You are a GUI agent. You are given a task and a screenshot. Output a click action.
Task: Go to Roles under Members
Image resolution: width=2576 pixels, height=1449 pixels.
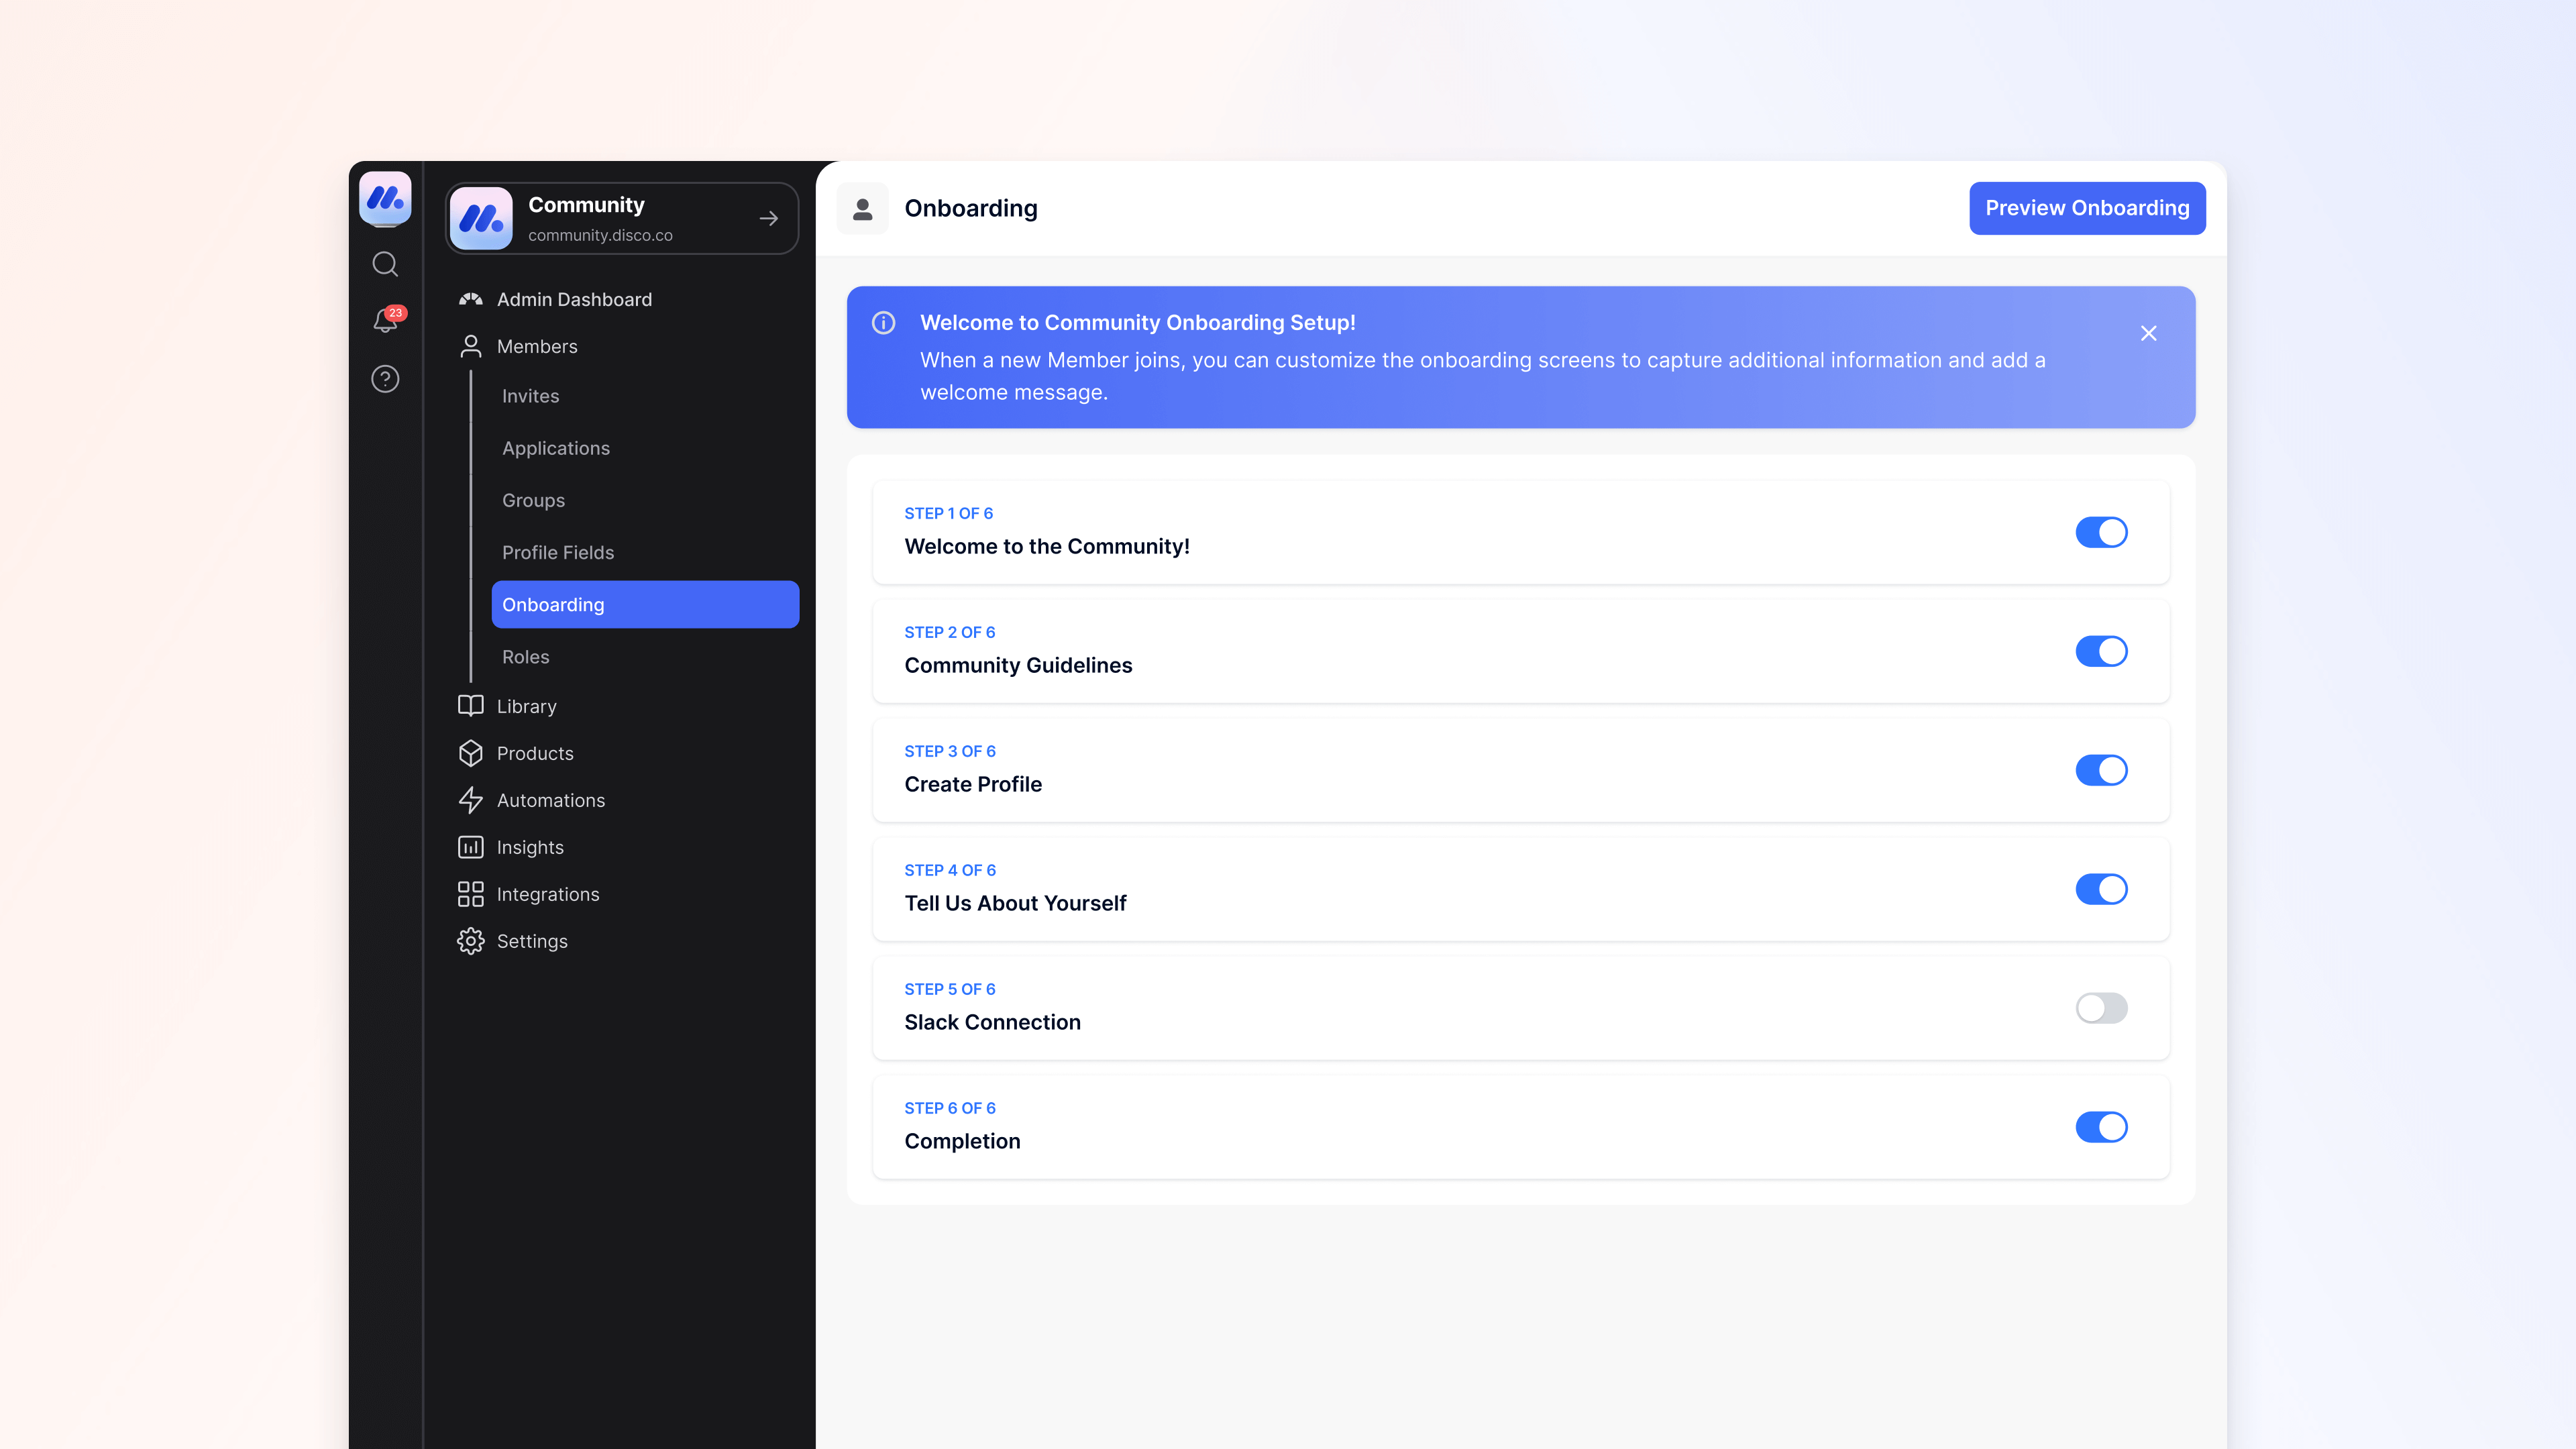tap(526, 657)
